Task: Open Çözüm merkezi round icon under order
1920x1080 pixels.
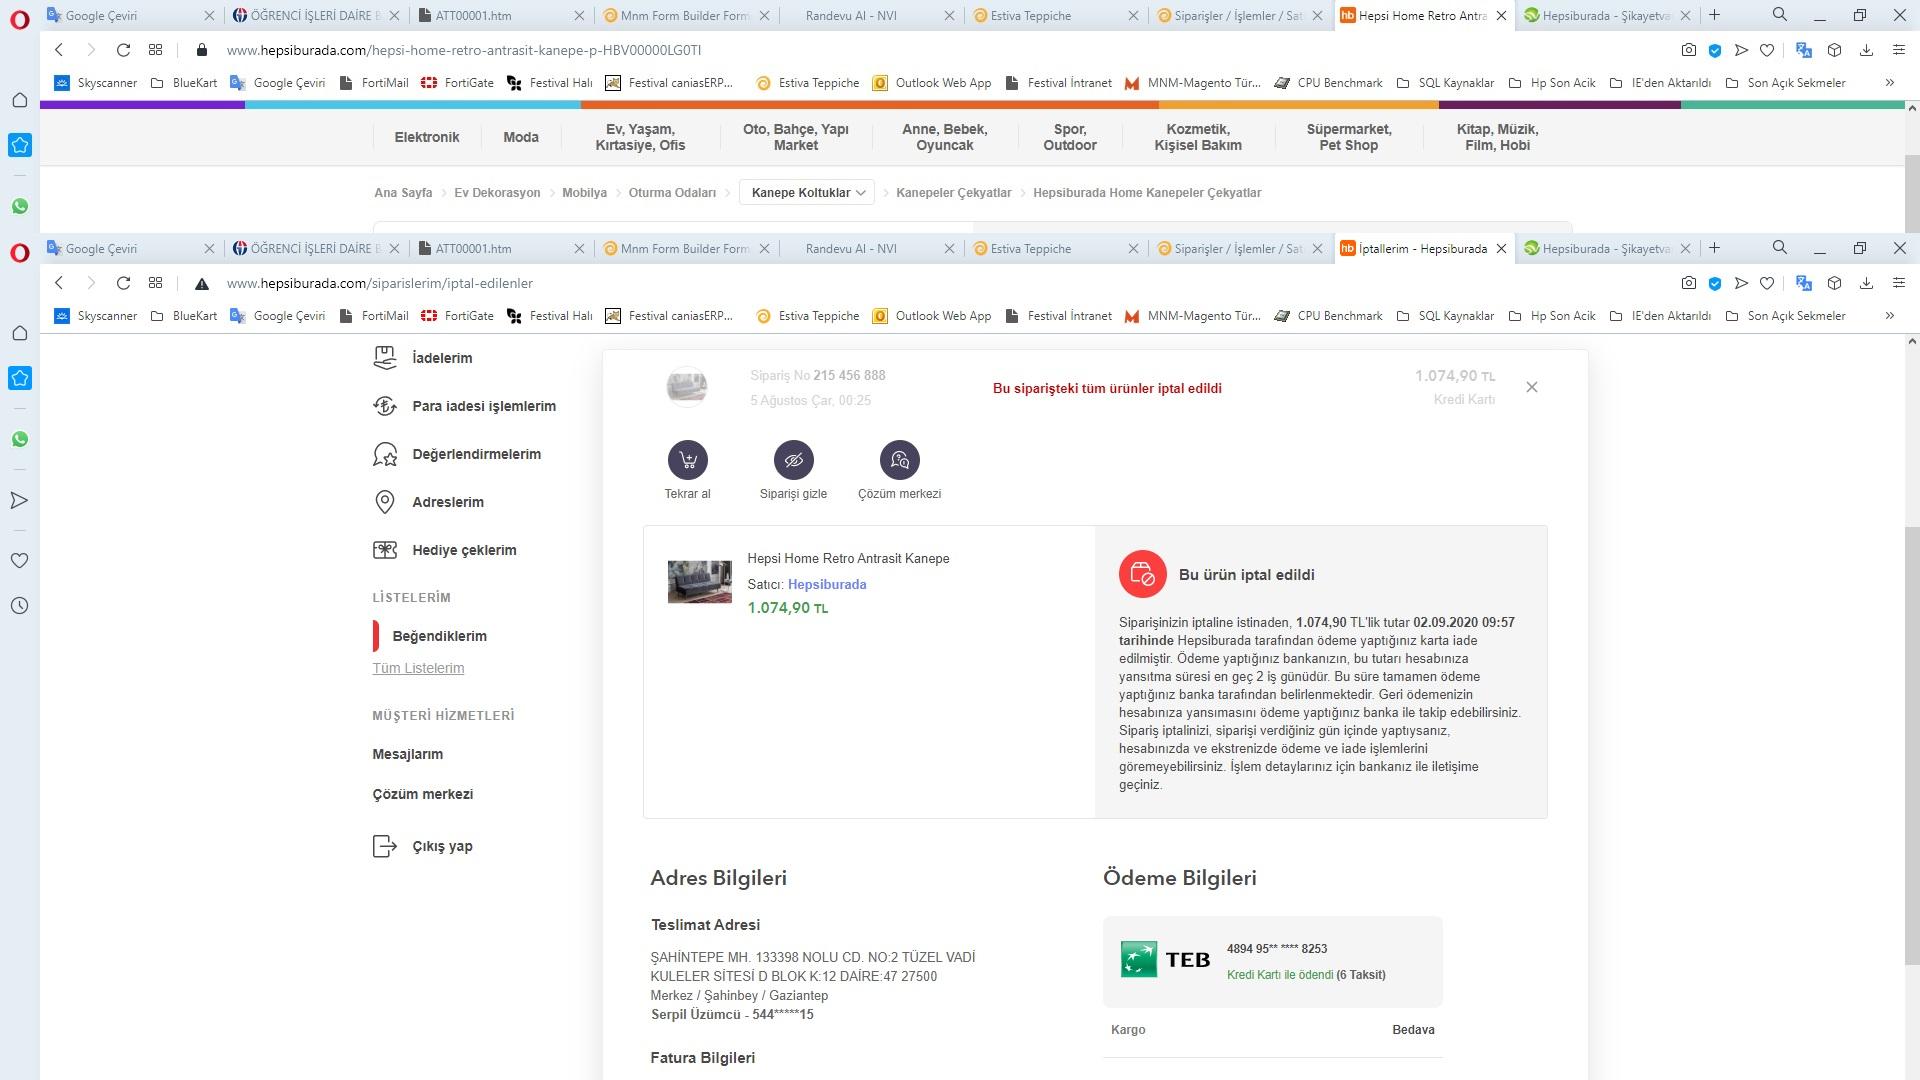Action: point(899,460)
